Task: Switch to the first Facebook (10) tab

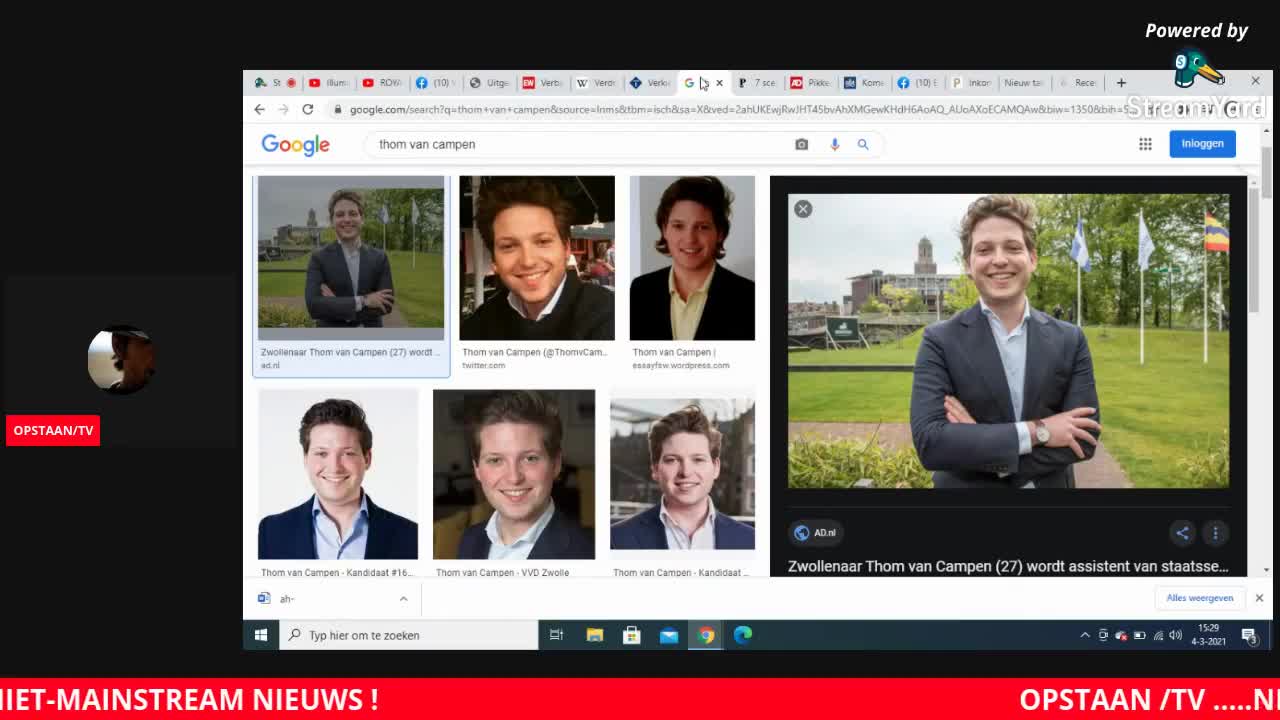Action: pyautogui.click(x=437, y=83)
